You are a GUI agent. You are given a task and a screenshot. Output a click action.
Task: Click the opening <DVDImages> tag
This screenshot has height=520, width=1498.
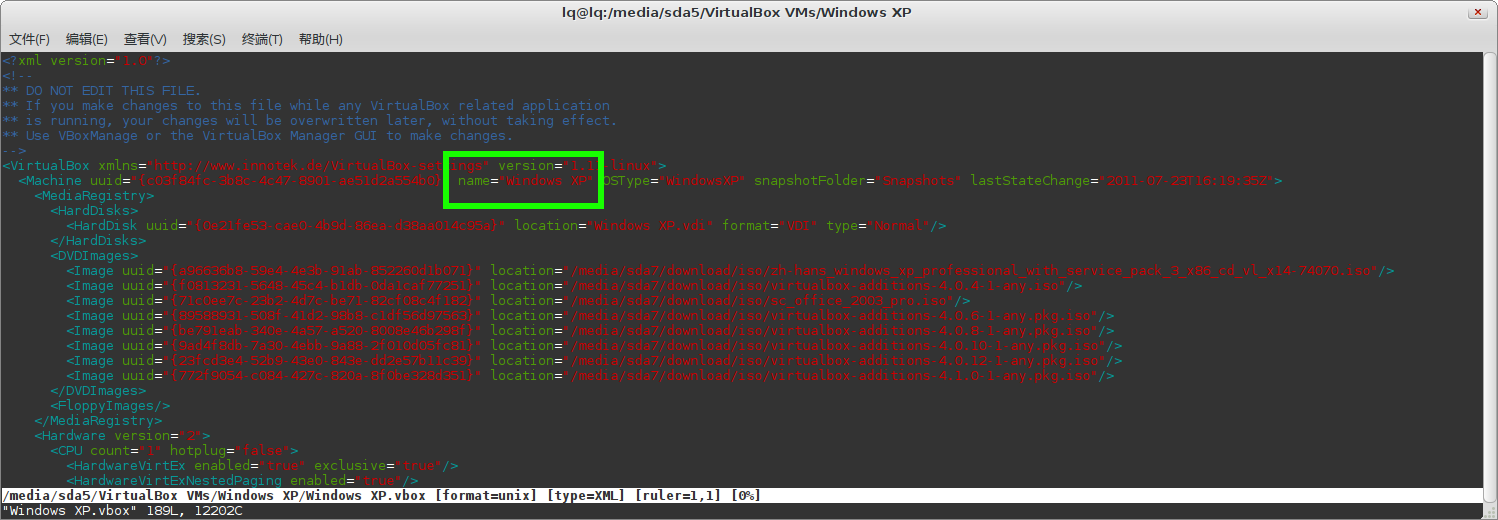[x=95, y=255]
